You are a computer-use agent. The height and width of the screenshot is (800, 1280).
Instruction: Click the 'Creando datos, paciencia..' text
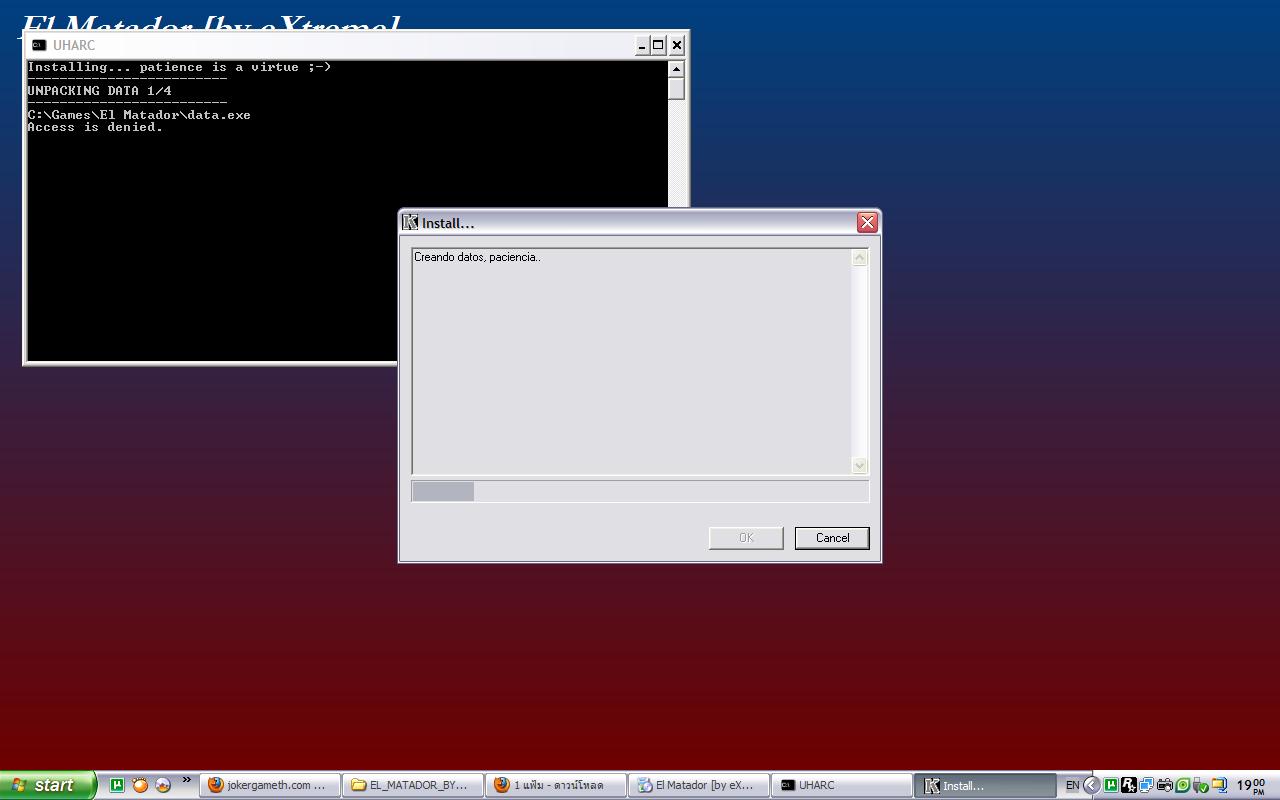point(477,257)
